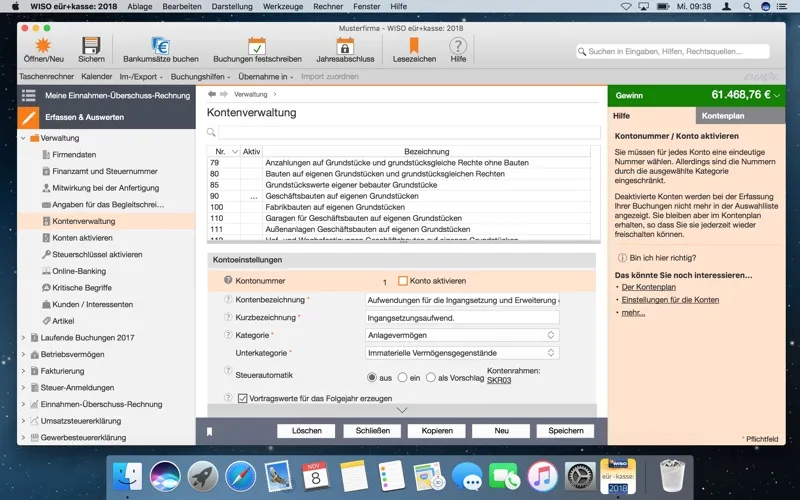Switch to the Hilfe tab in side panel
This screenshot has height=500, width=800.
(x=652, y=116)
